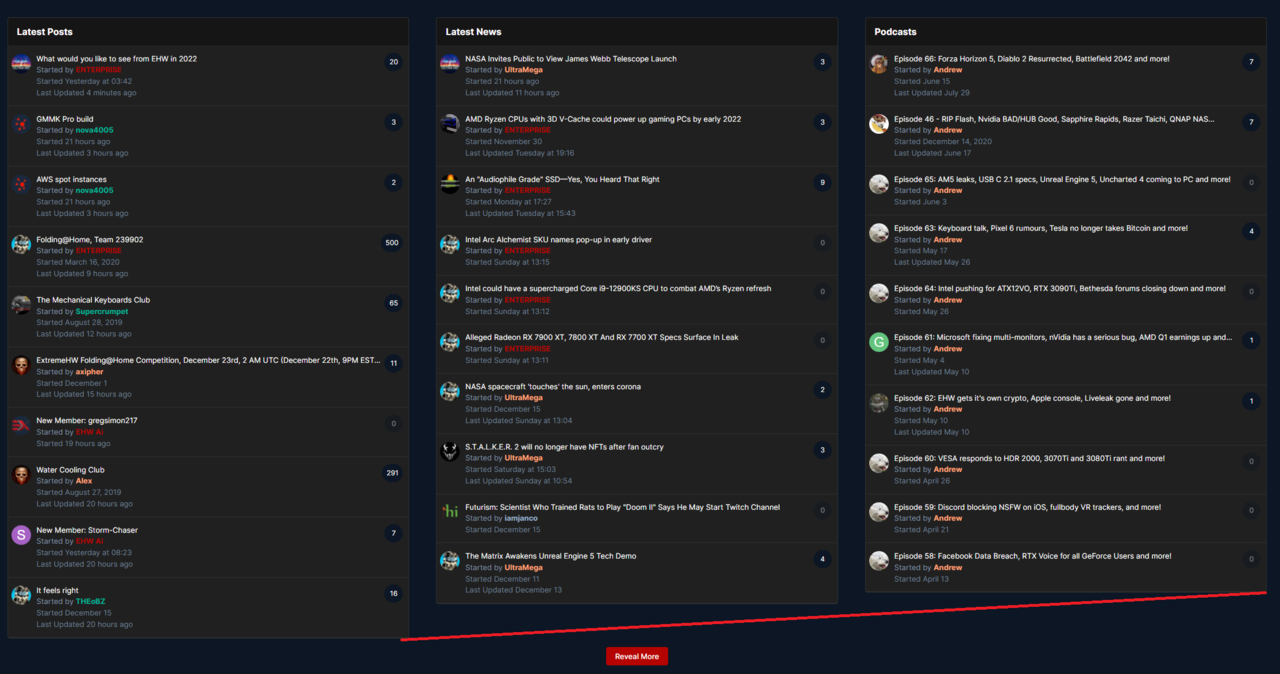Open NASA James Webb Telescope Launch article
The height and width of the screenshot is (674, 1280).
click(570, 59)
